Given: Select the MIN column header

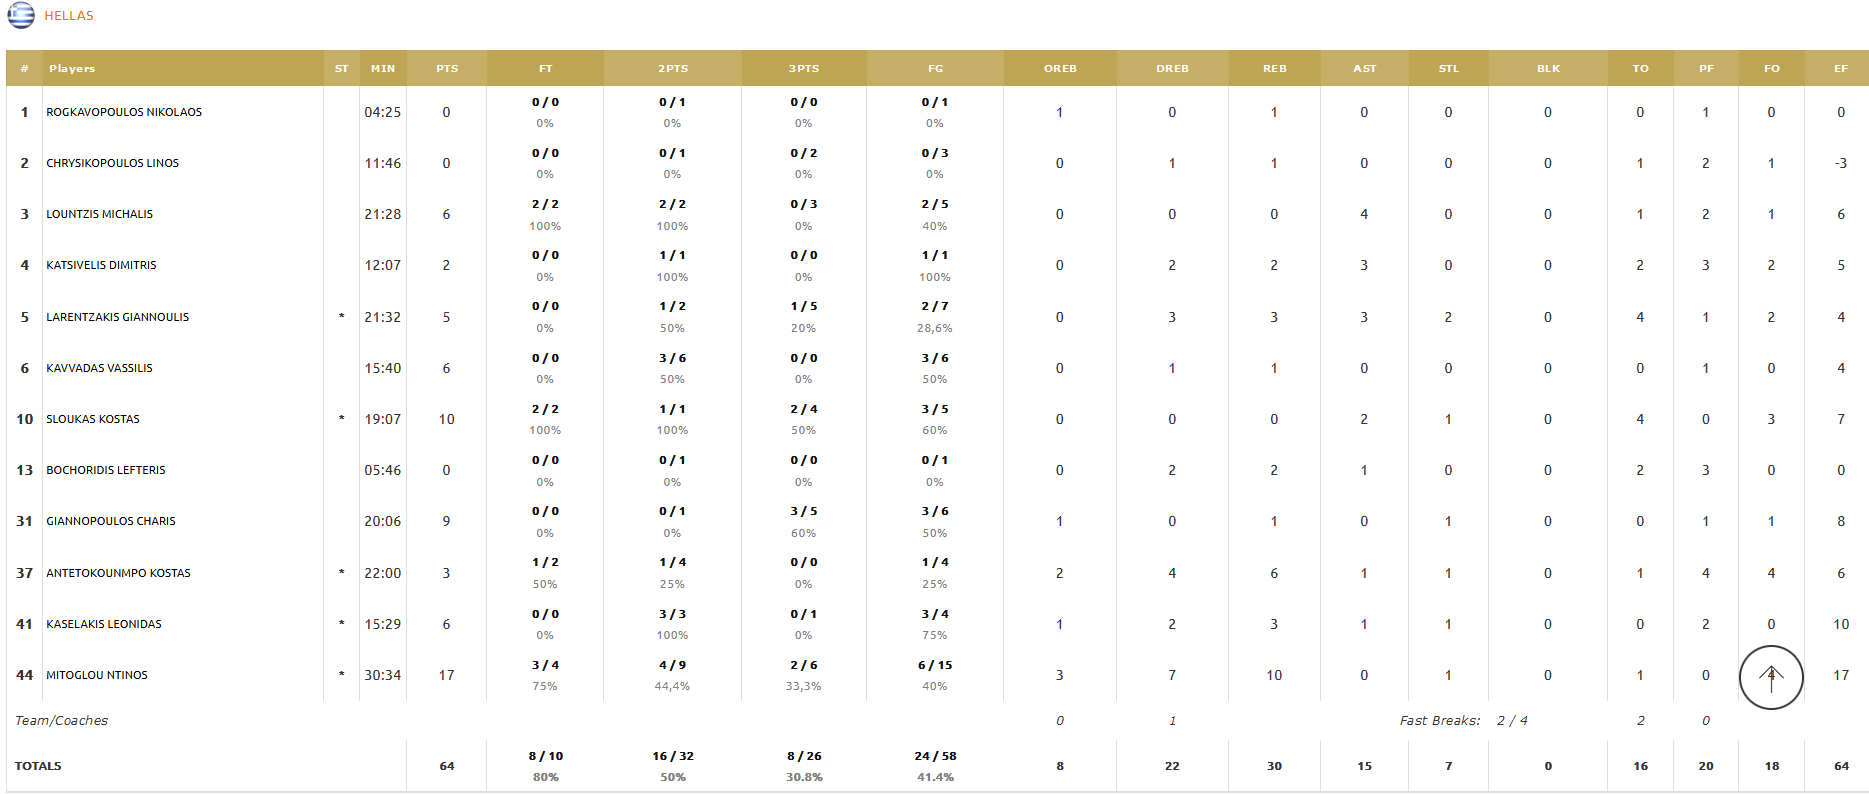Looking at the screenshot, I should [x=383, y=69].
